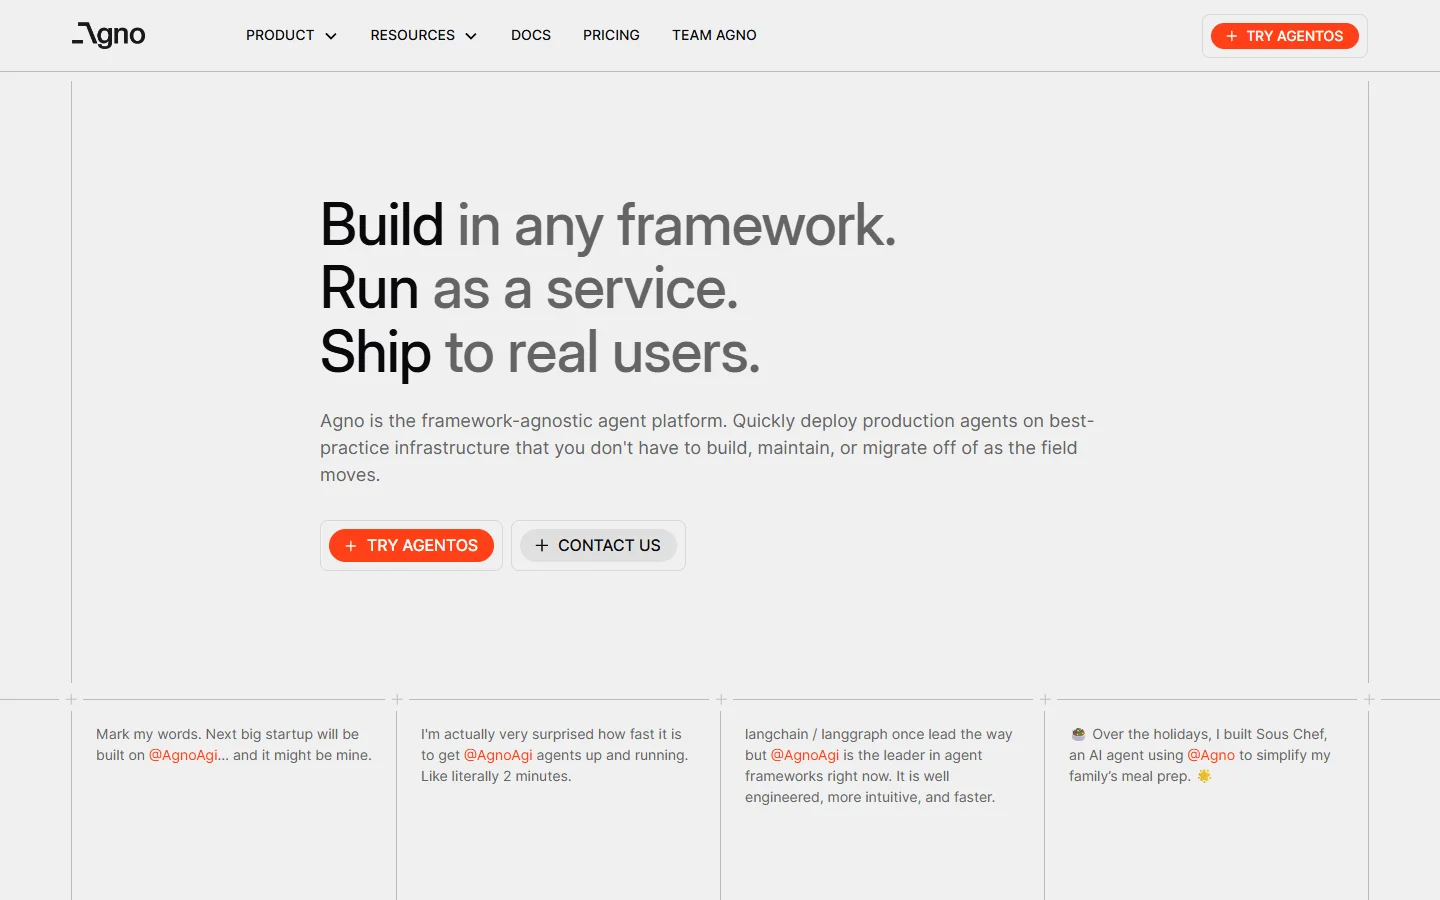Click the sun emoji after "meal prep."
The height and width of the screenshot is (900, 1440).
click(1204, 776)
